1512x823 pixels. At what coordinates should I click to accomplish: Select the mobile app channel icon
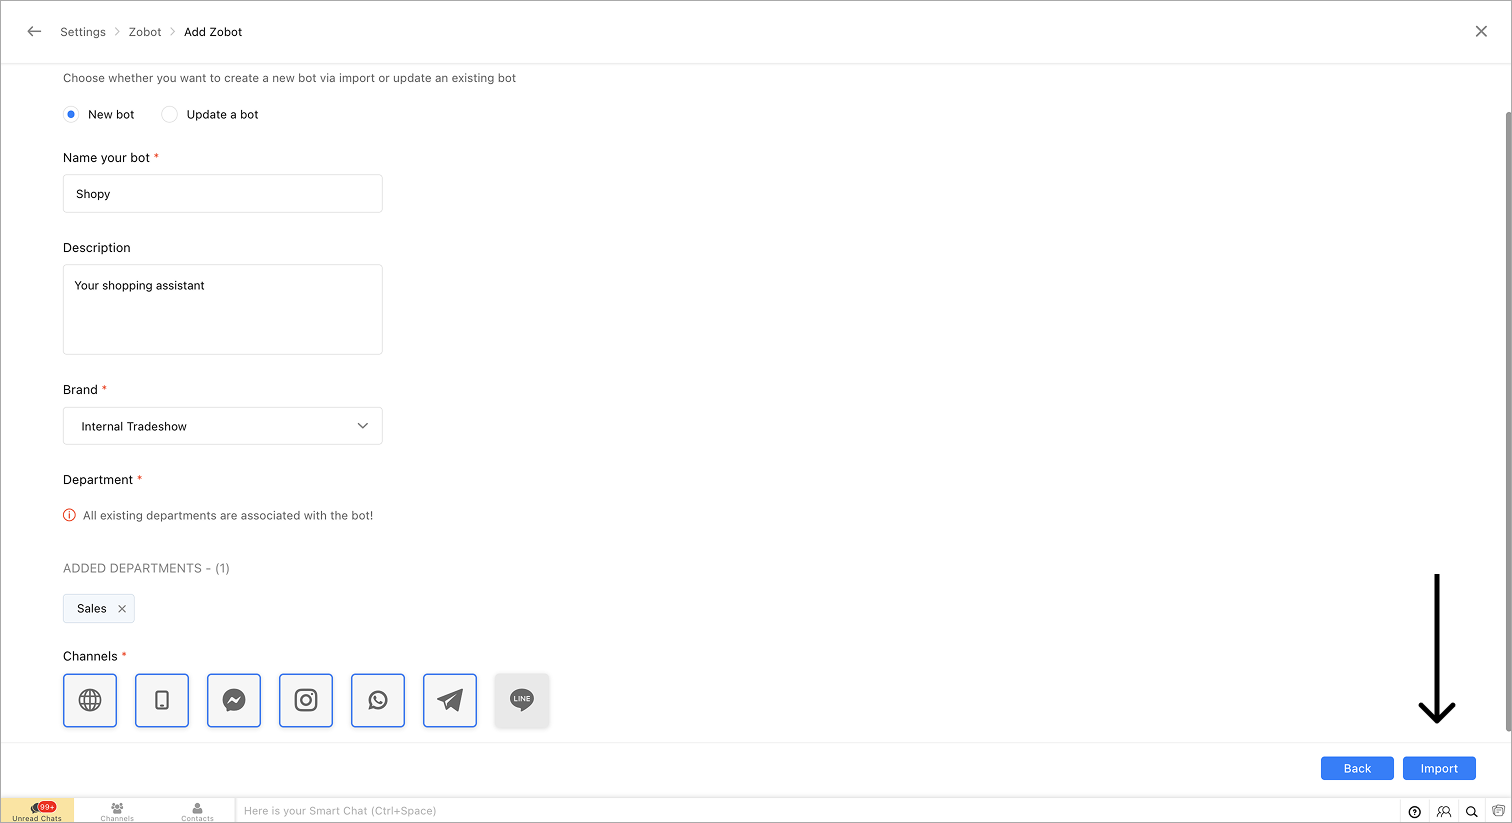pyautogui.click(x=162, y=700)
